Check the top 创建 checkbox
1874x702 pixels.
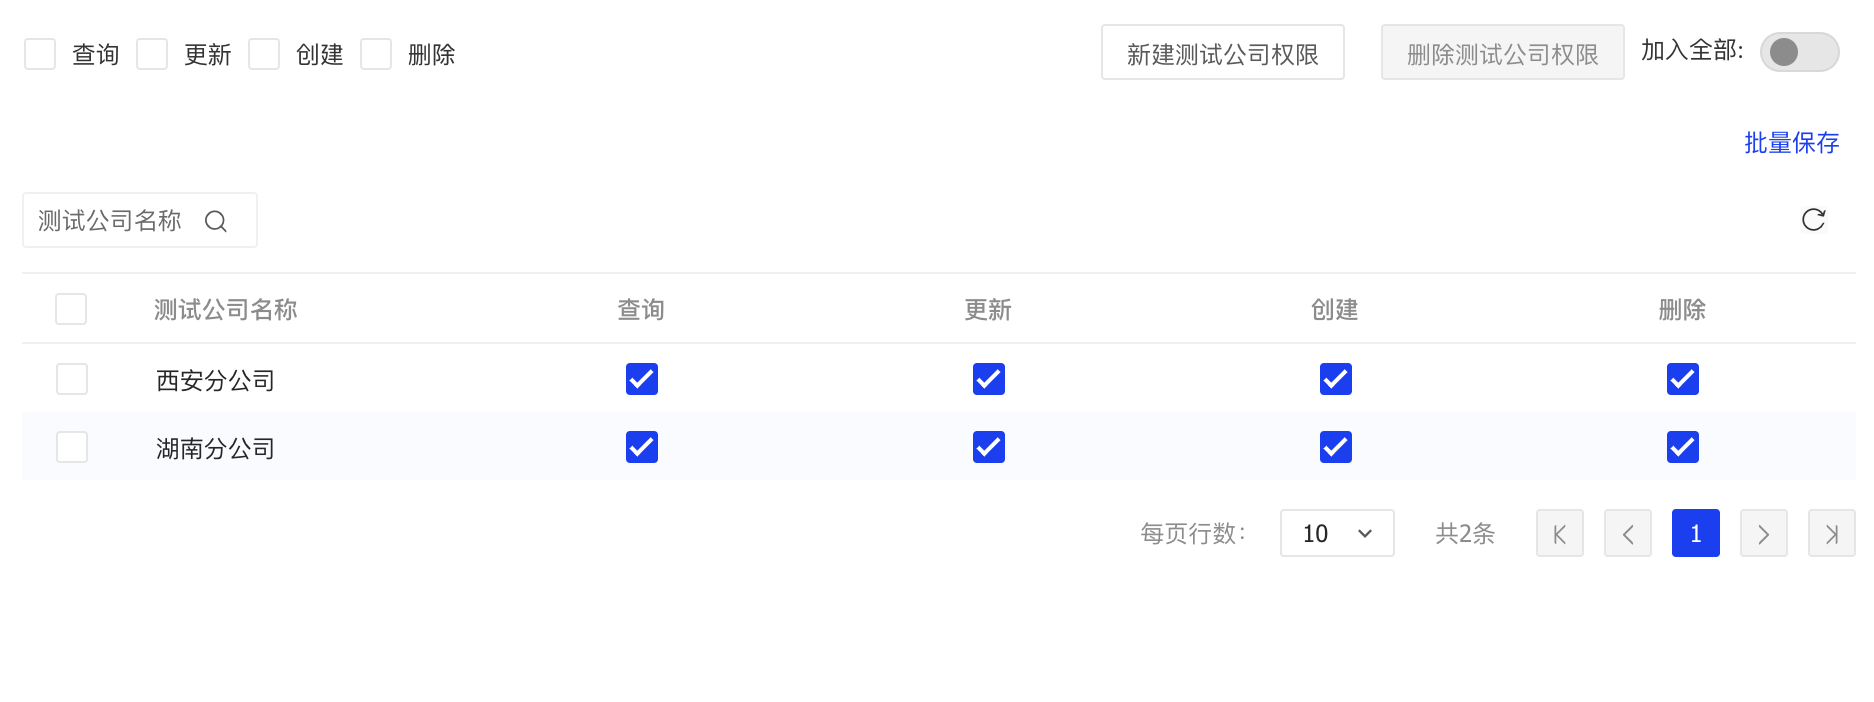264,54
